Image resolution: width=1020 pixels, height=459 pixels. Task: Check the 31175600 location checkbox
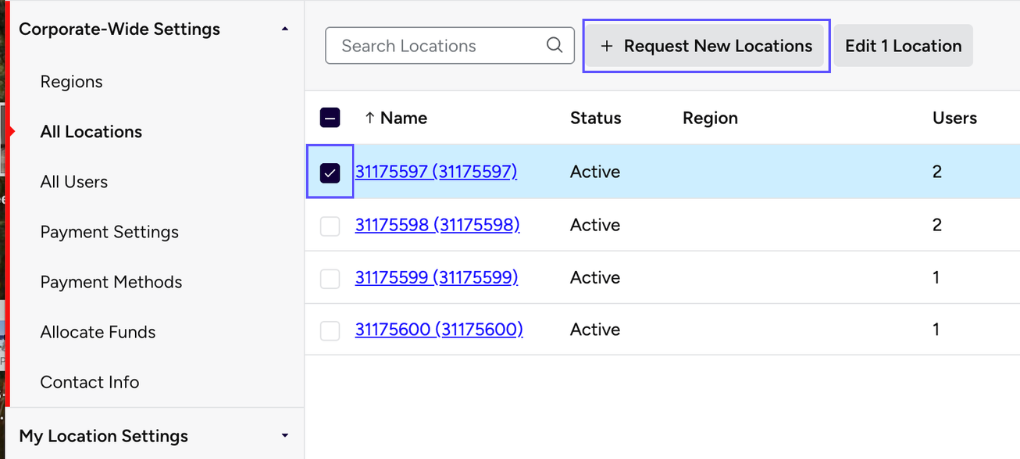pos(330,330)
